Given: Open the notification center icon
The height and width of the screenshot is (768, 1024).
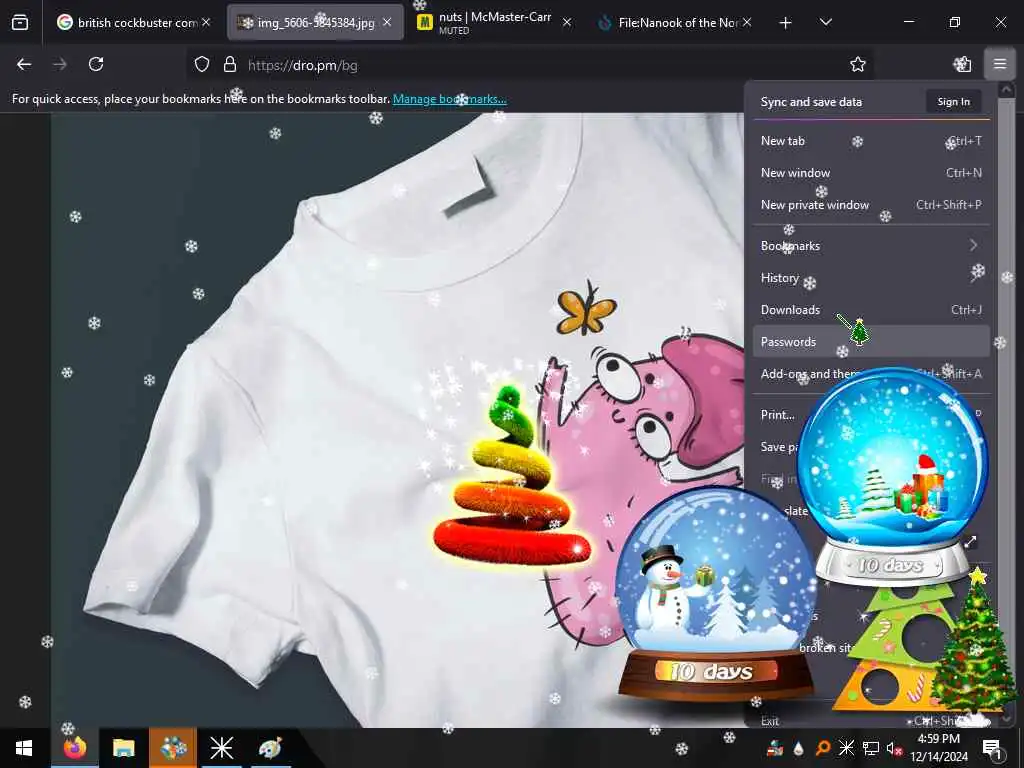Looking at the screenshot, I should click(993, 748).
